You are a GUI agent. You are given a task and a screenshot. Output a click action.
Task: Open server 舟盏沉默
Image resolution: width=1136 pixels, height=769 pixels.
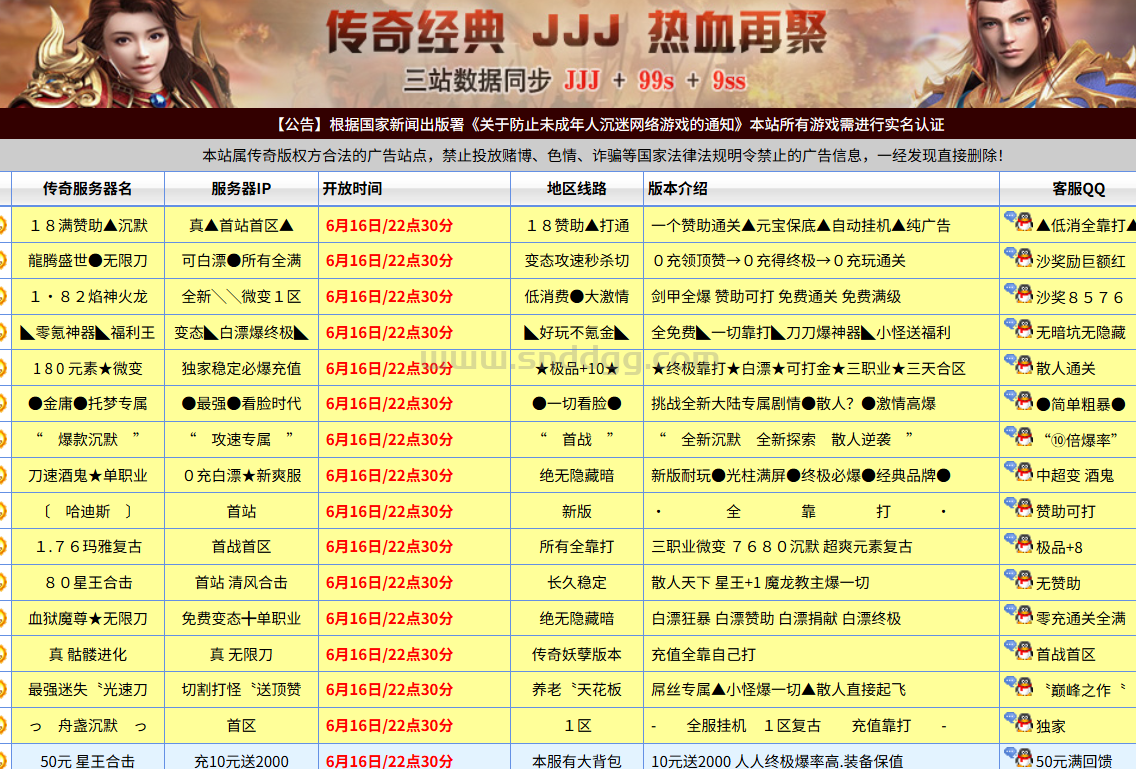pos(88,726)
